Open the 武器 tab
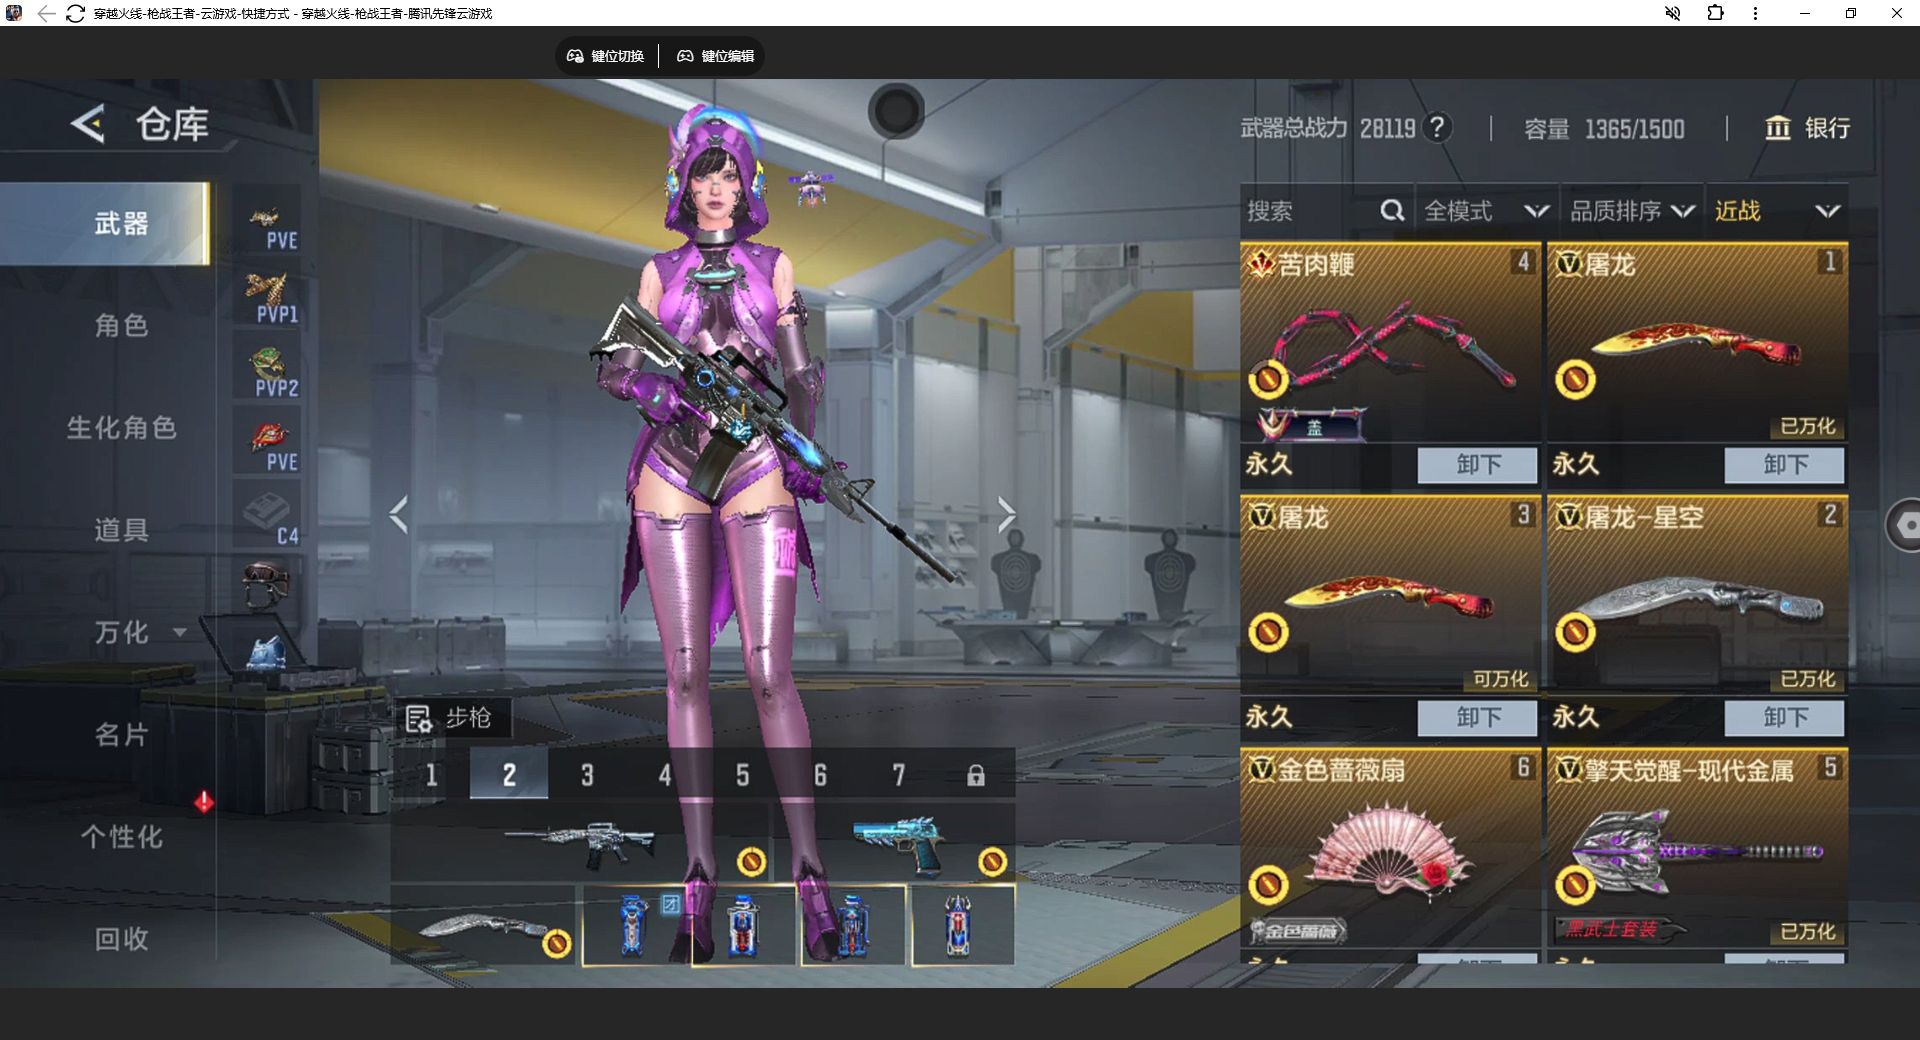The width and height of the screenshot is (1920, 1040). pos(106,223)
